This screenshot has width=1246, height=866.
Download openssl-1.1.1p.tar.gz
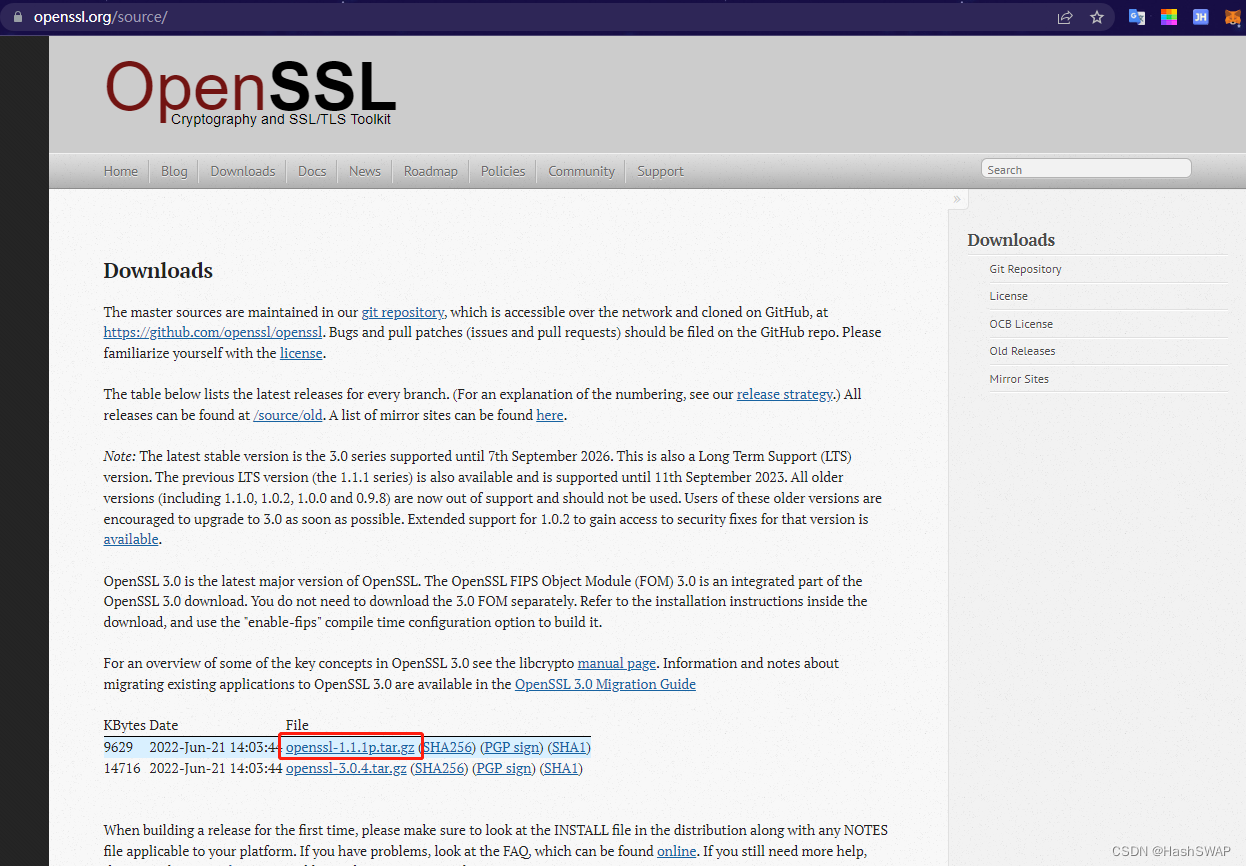pos(350,748)
